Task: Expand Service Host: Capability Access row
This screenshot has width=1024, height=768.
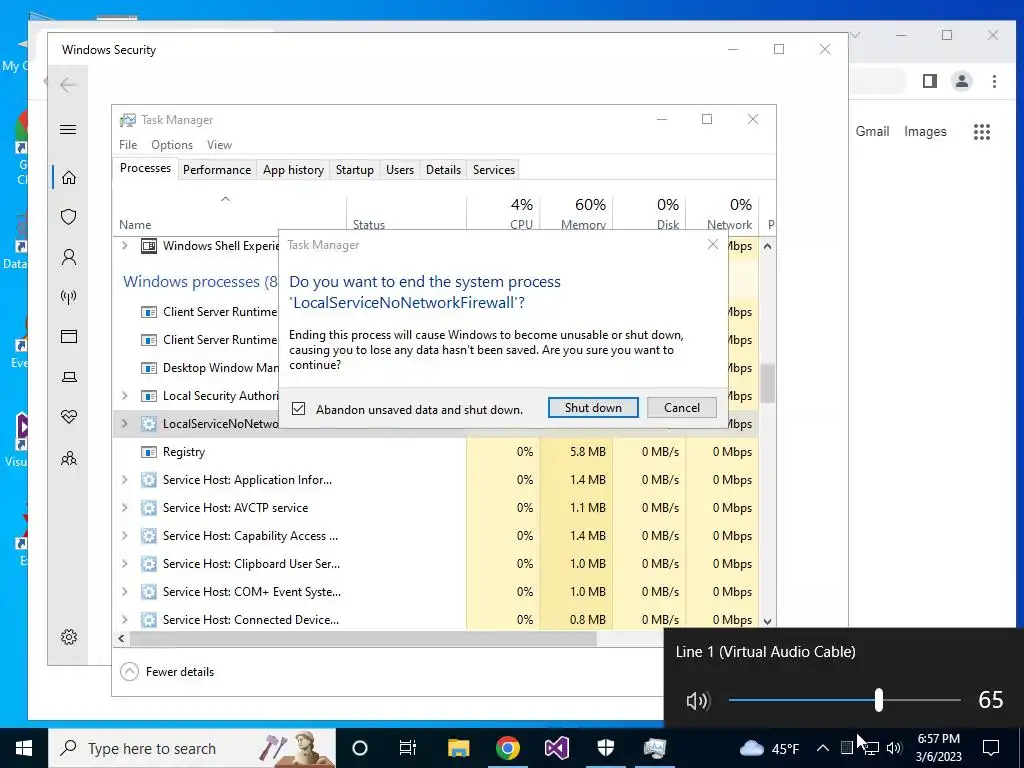Action: [x=125, y=536]
